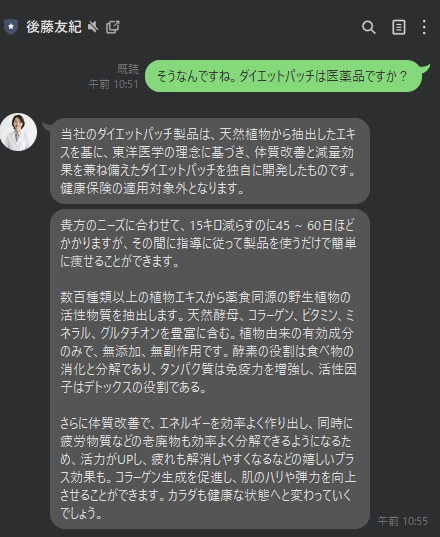This screenshot has width=440, height=537.
Task: Click the paragraph starting さらに体質改善で
Action: click(x=208, y=468)
